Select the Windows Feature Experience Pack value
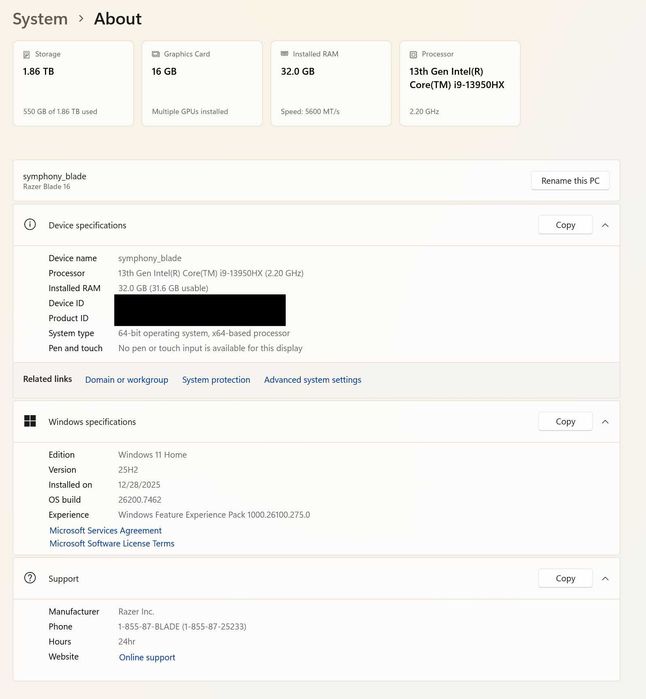This screenshot has height=699, width=646. click(x=214, y=515)
